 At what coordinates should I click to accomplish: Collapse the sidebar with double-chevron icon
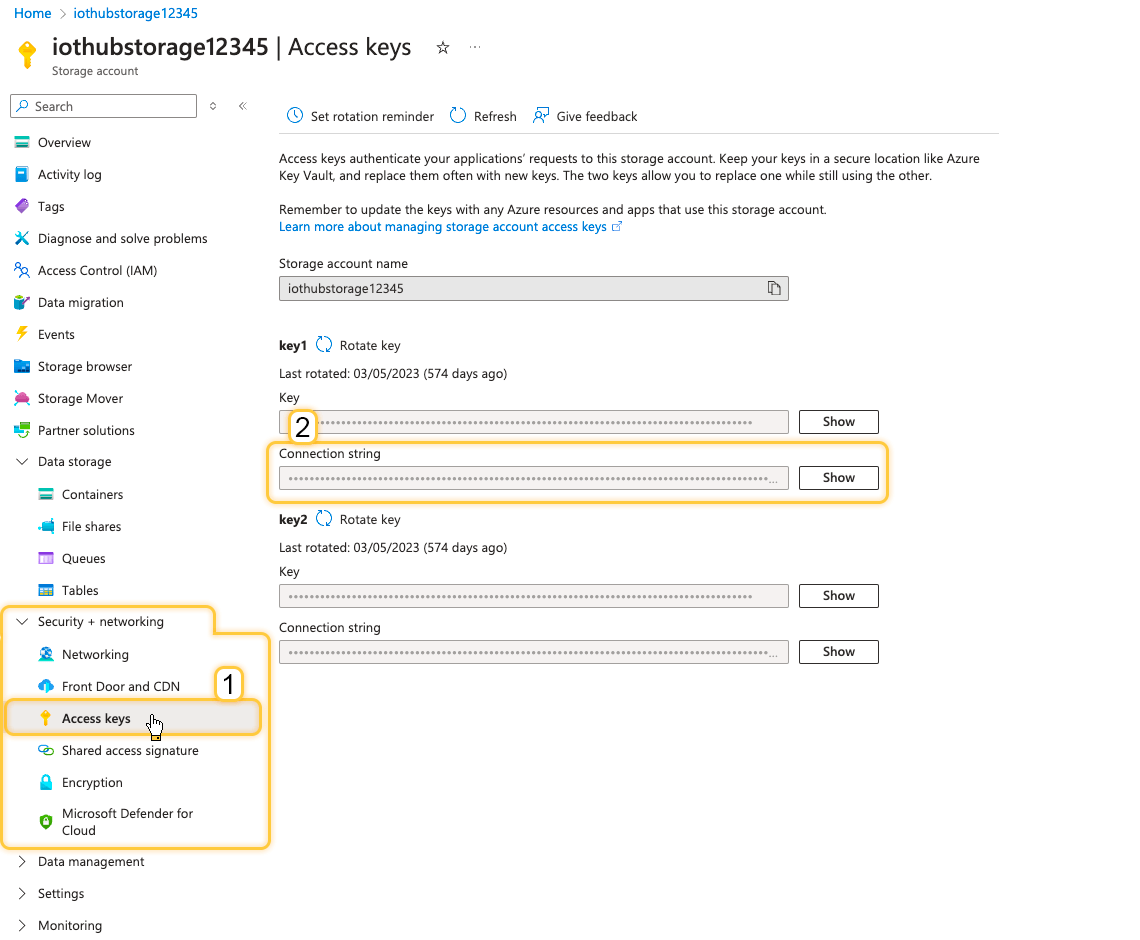click(x=242, y=106)
